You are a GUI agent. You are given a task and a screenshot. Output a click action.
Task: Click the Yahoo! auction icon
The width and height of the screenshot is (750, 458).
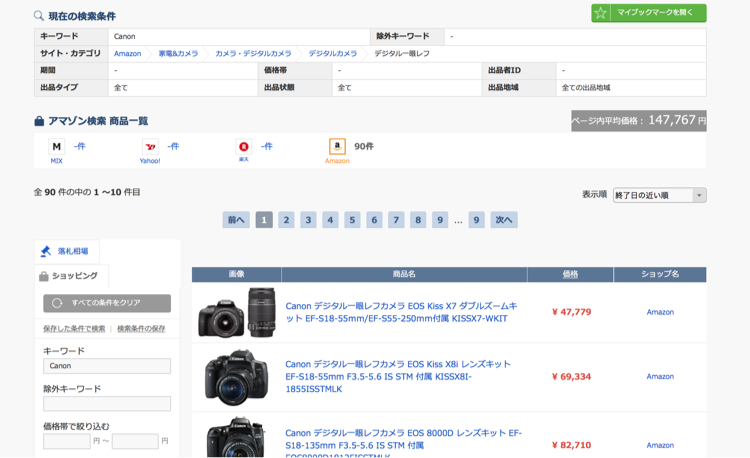pyautogui.click(x=150, y=147)
